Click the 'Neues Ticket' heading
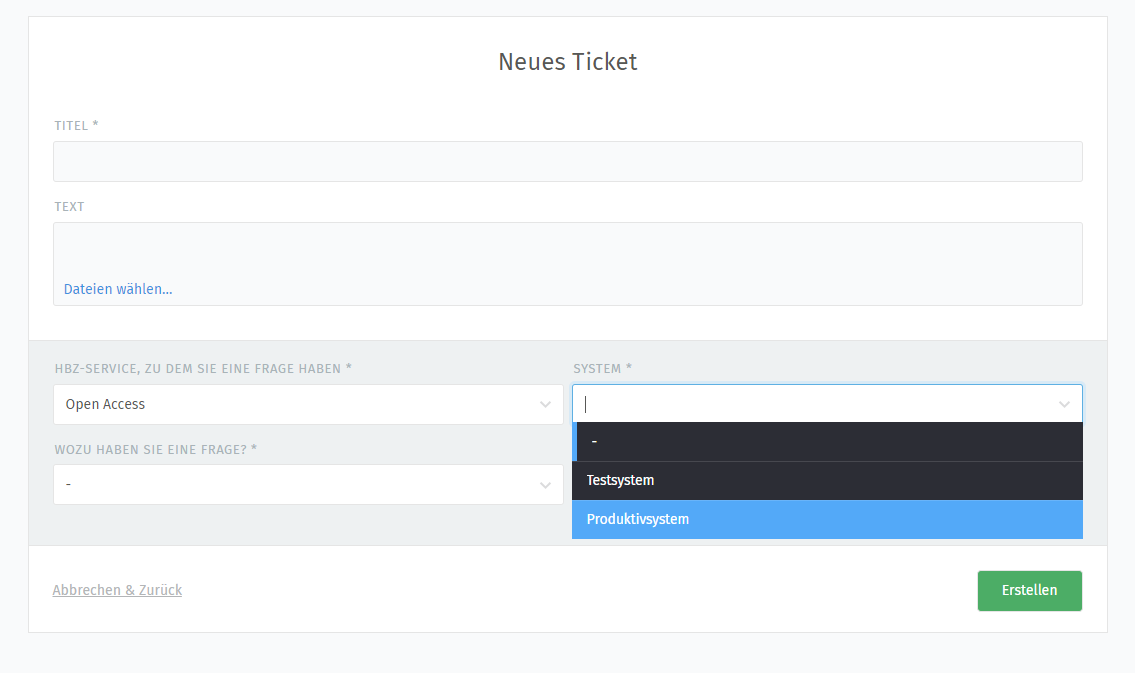1135x673 pixels. tap(567, 62)
